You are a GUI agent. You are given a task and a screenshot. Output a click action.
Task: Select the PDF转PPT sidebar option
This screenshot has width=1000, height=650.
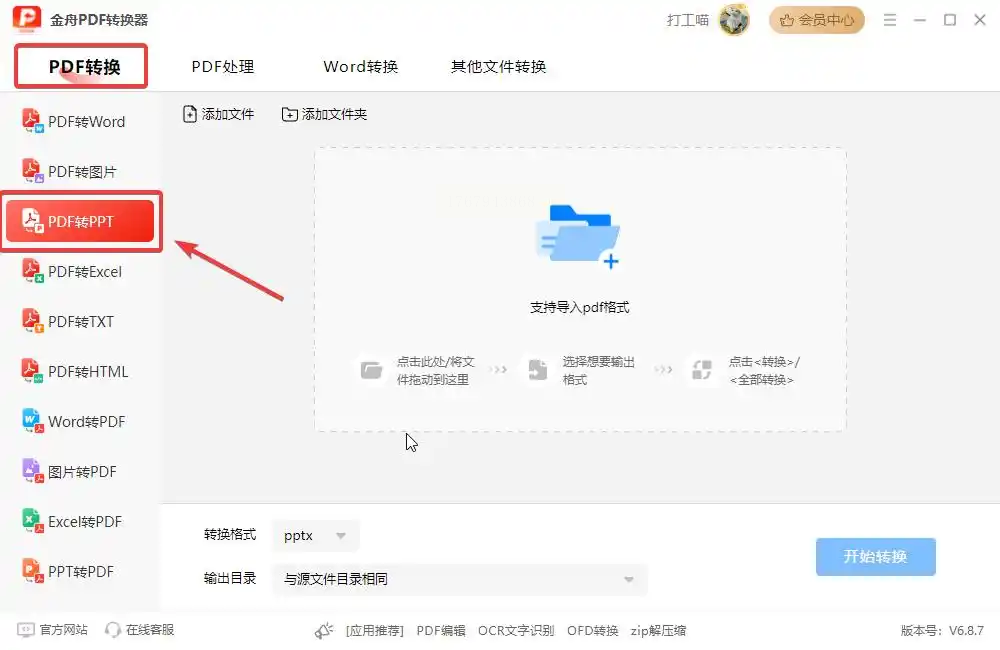(80, 221)
